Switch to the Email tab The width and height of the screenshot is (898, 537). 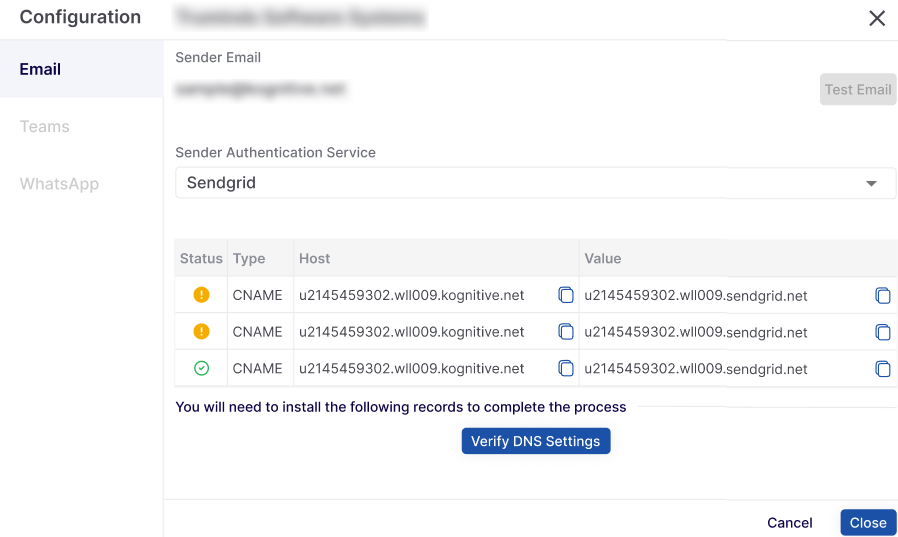pos(41,69)
